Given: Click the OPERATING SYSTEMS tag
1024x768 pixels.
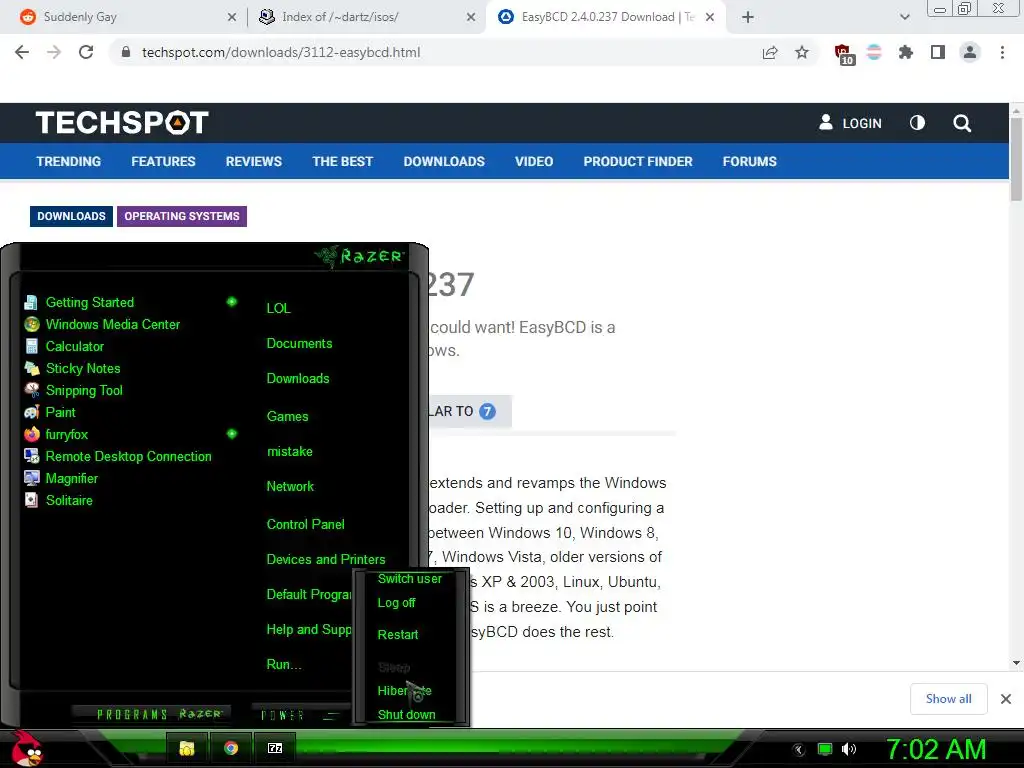Looking at the screenshot, I should point(182,216).
